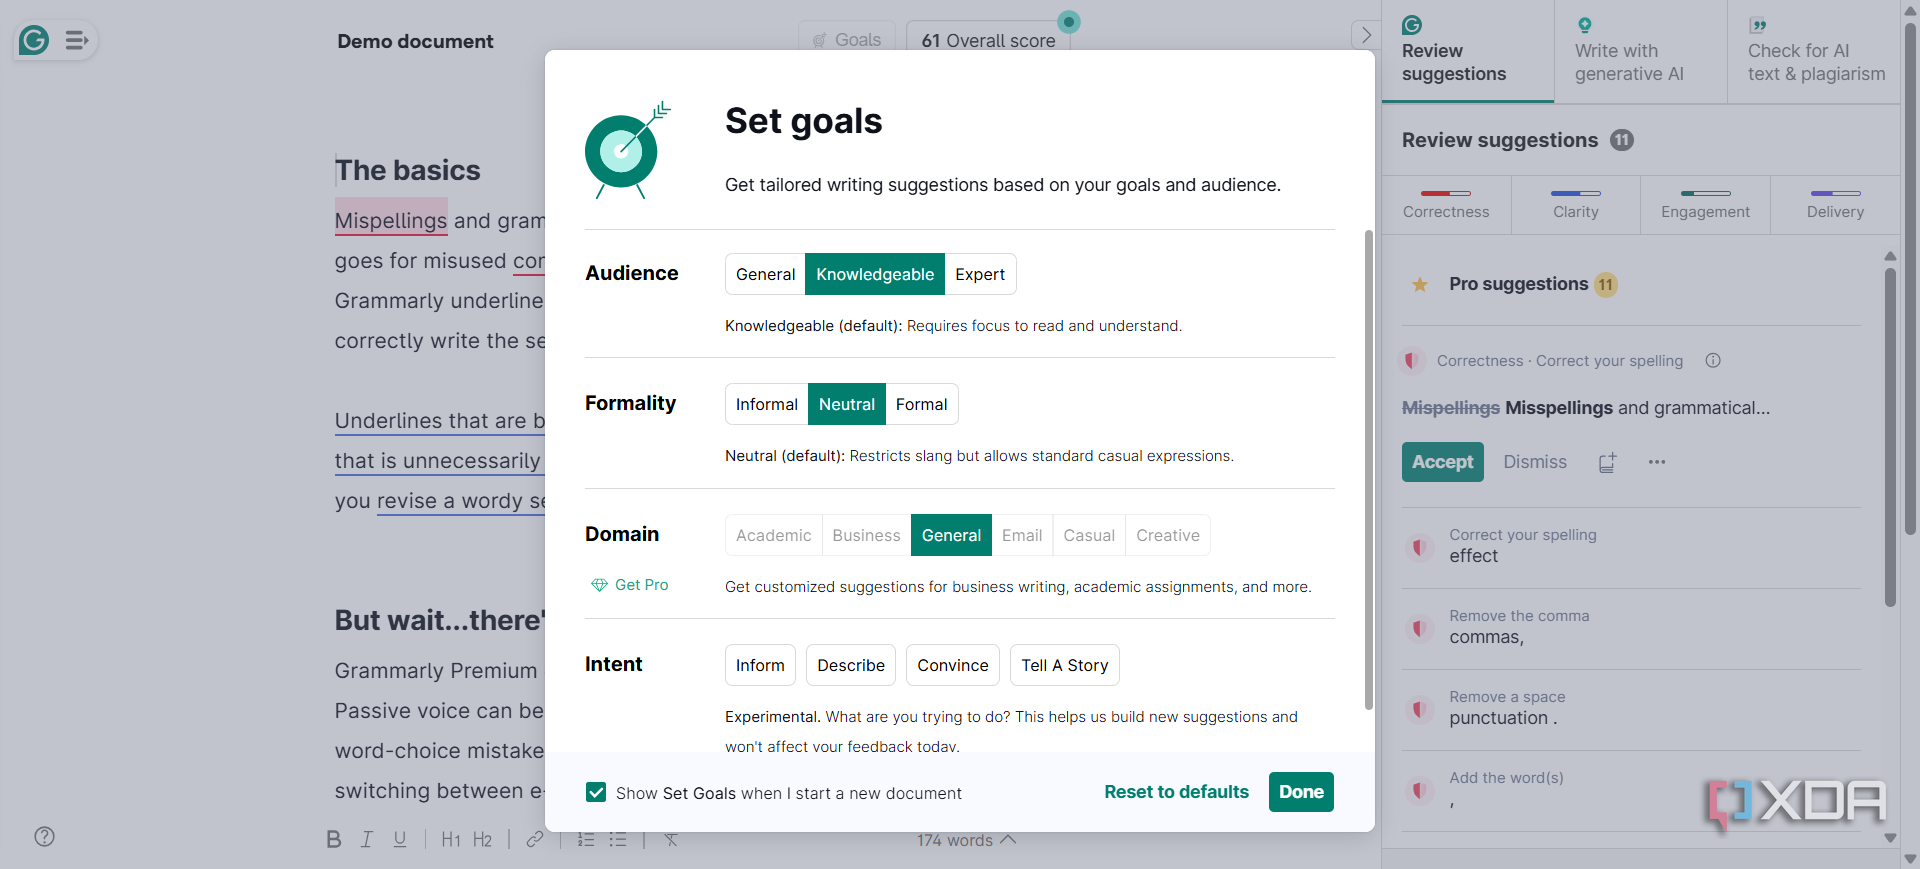
Task: Click the shield icon next to effect
Action: click(1418, 547)
